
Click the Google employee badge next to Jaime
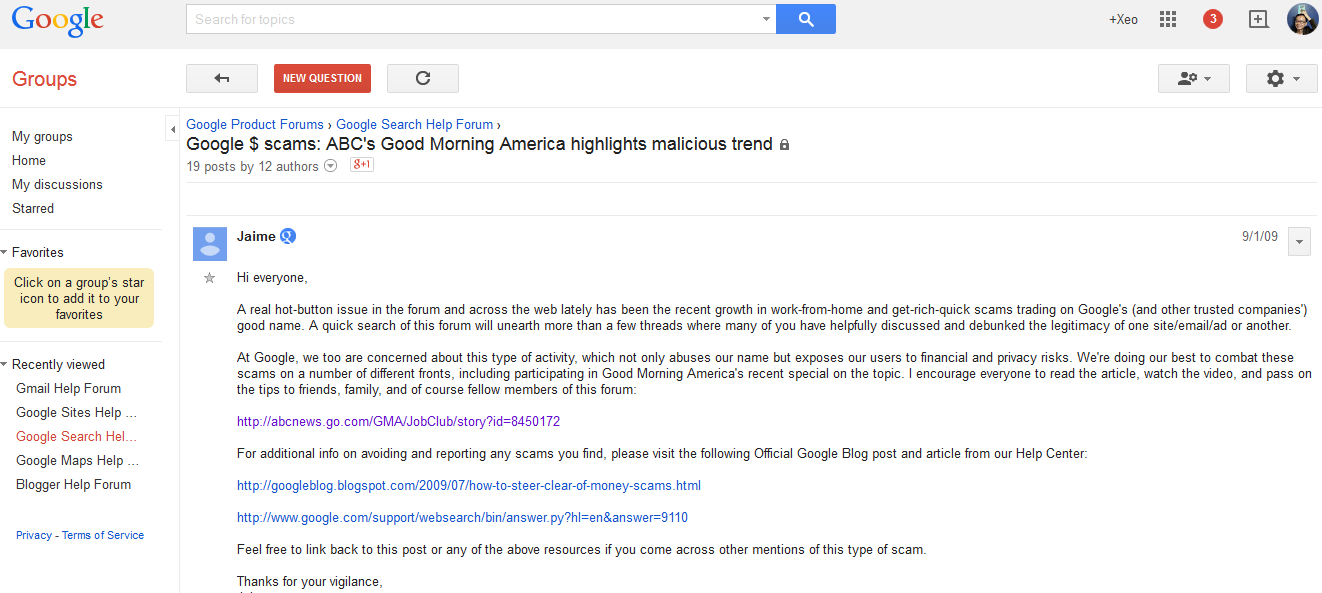[288, 236]
